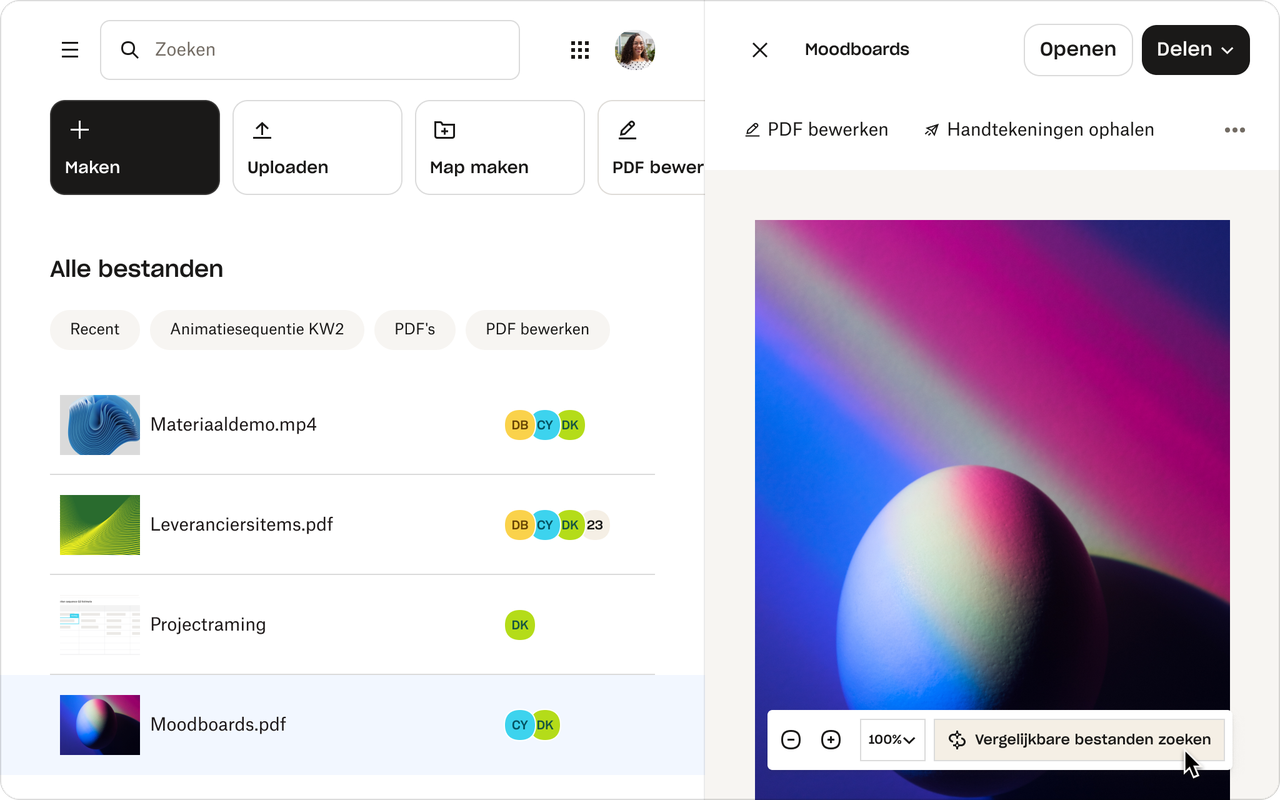Open the apps grid launcher

point(580,49)
